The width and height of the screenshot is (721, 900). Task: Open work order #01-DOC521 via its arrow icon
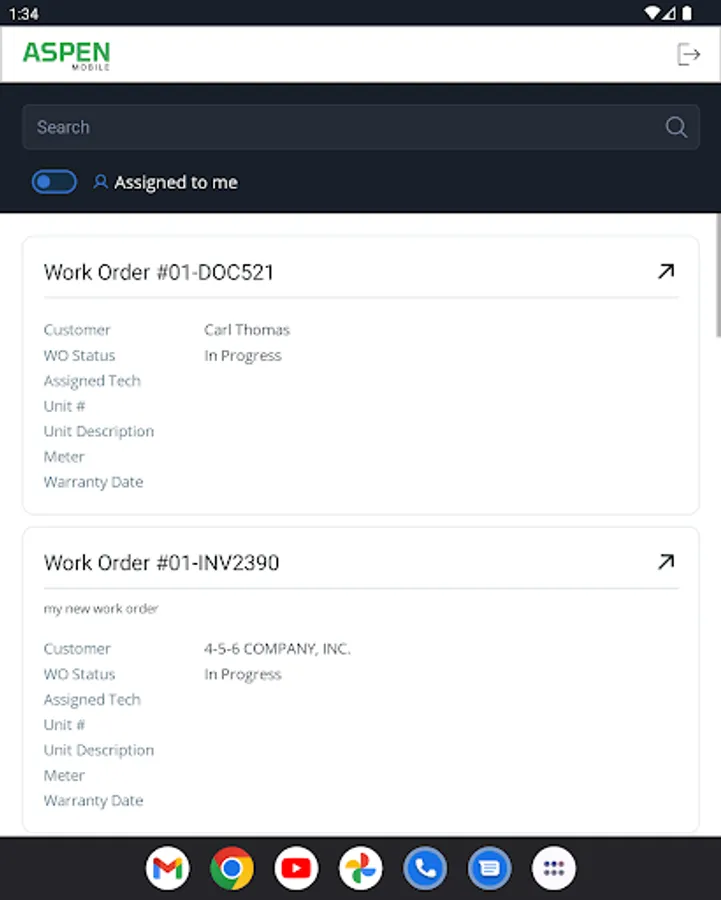(666, 270)
